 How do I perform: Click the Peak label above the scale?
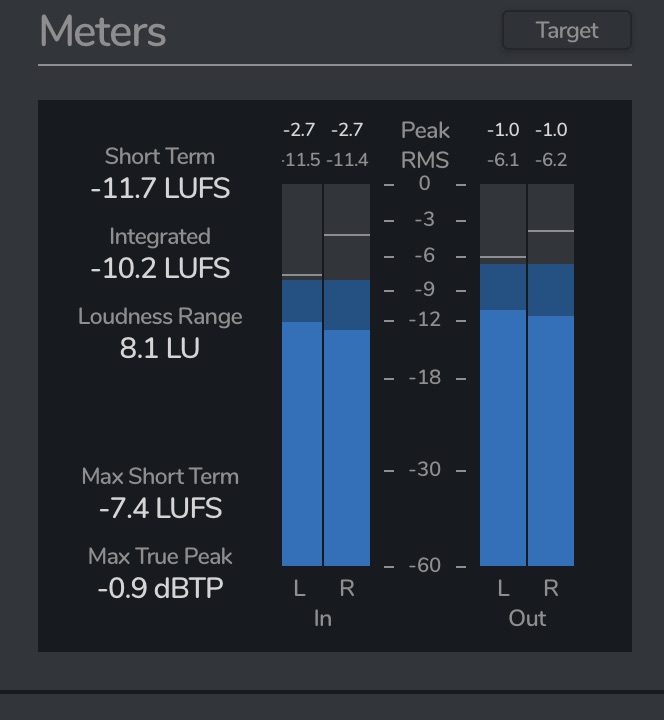425,130
